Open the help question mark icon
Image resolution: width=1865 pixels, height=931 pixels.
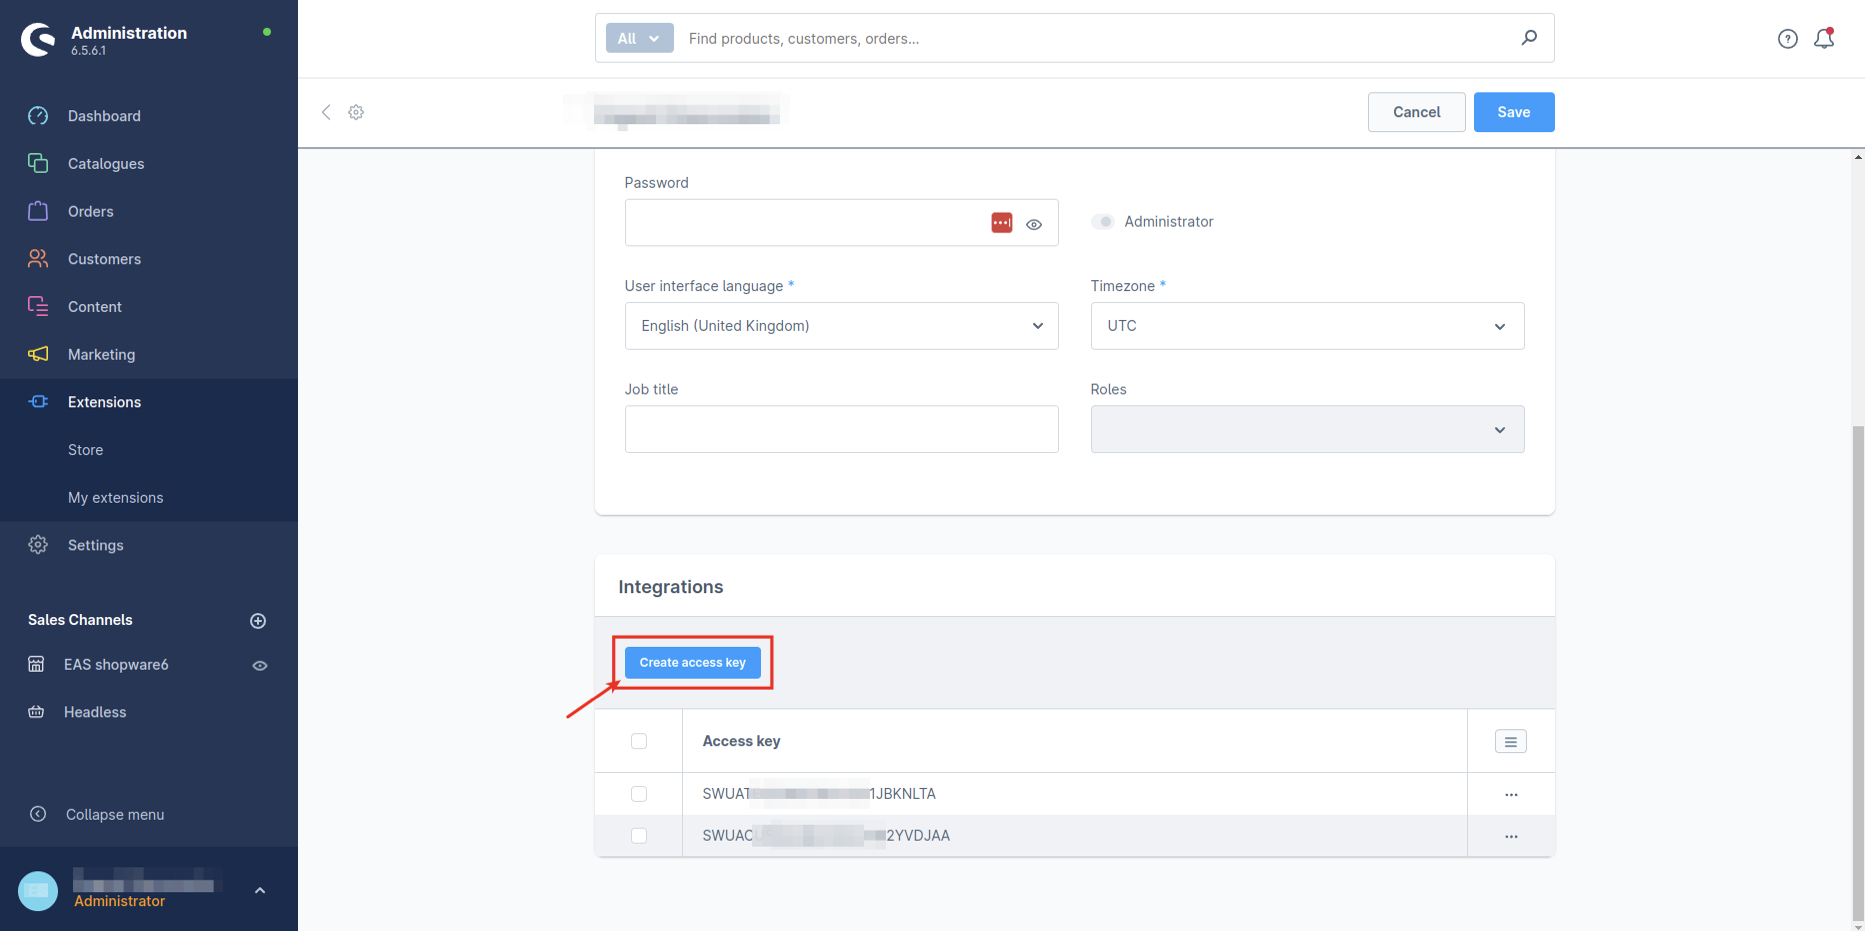1787,39
